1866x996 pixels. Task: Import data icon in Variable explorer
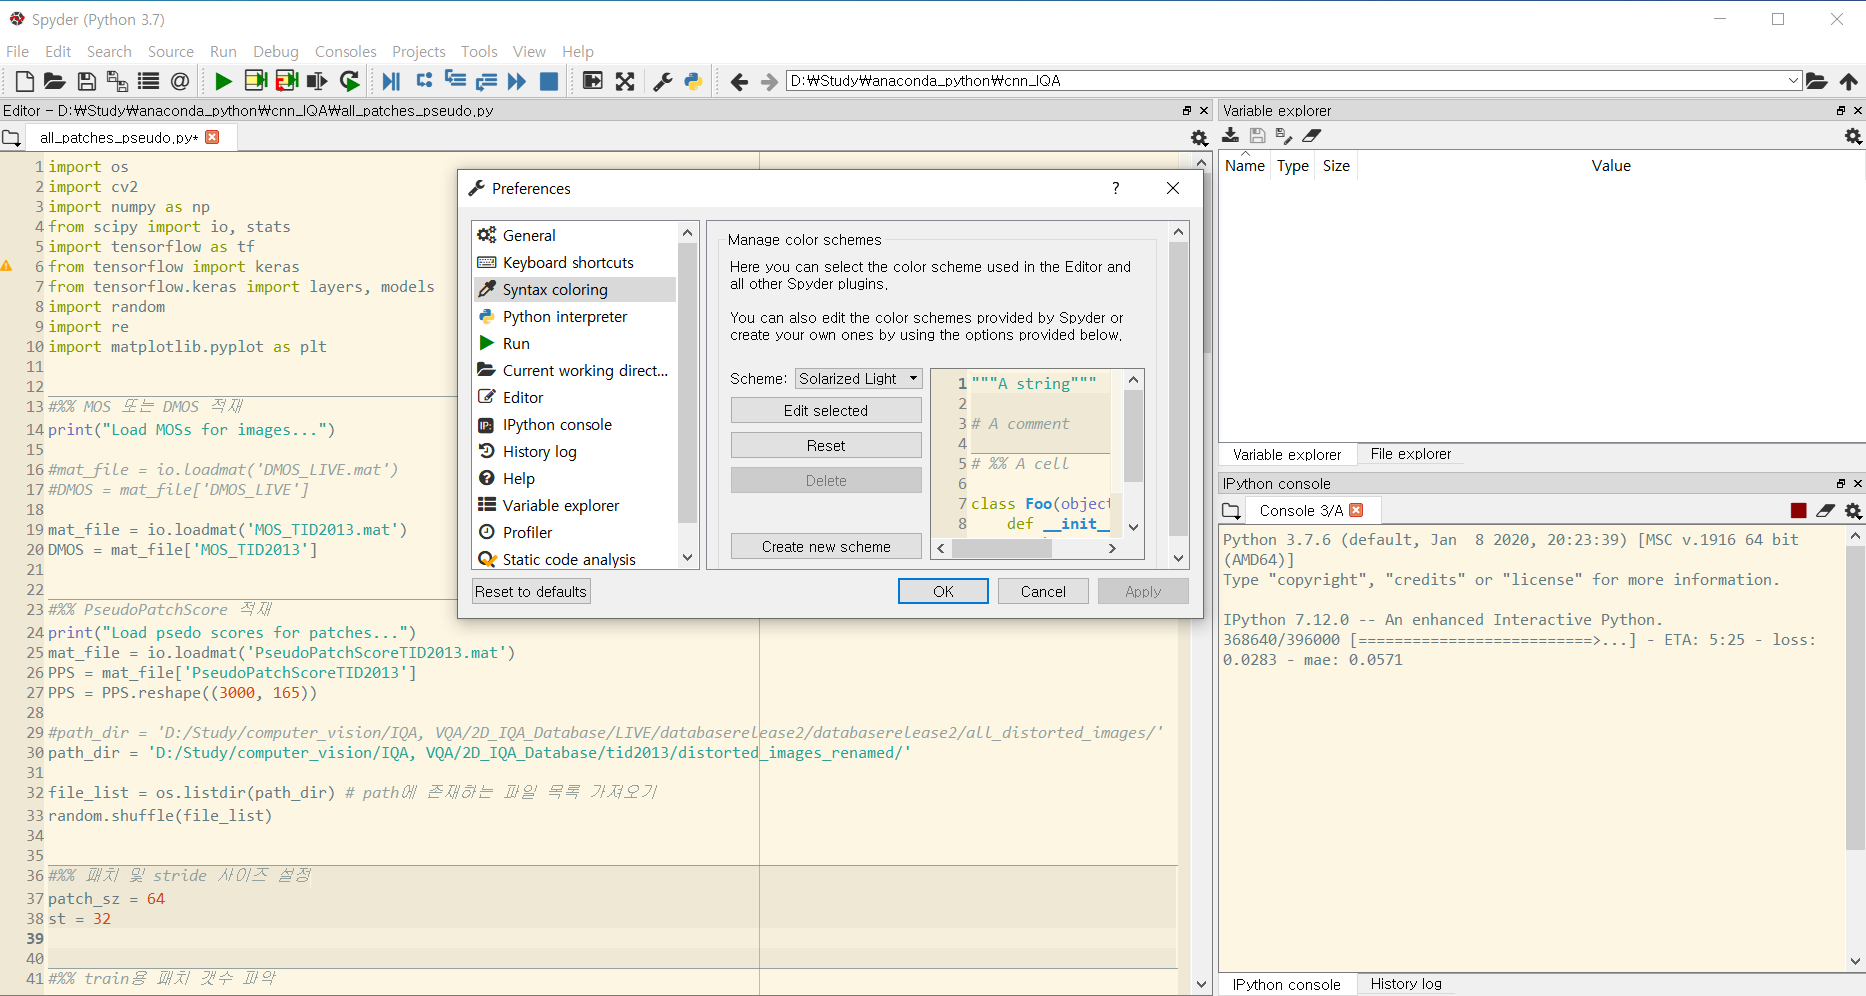[x=1231, y=136]
